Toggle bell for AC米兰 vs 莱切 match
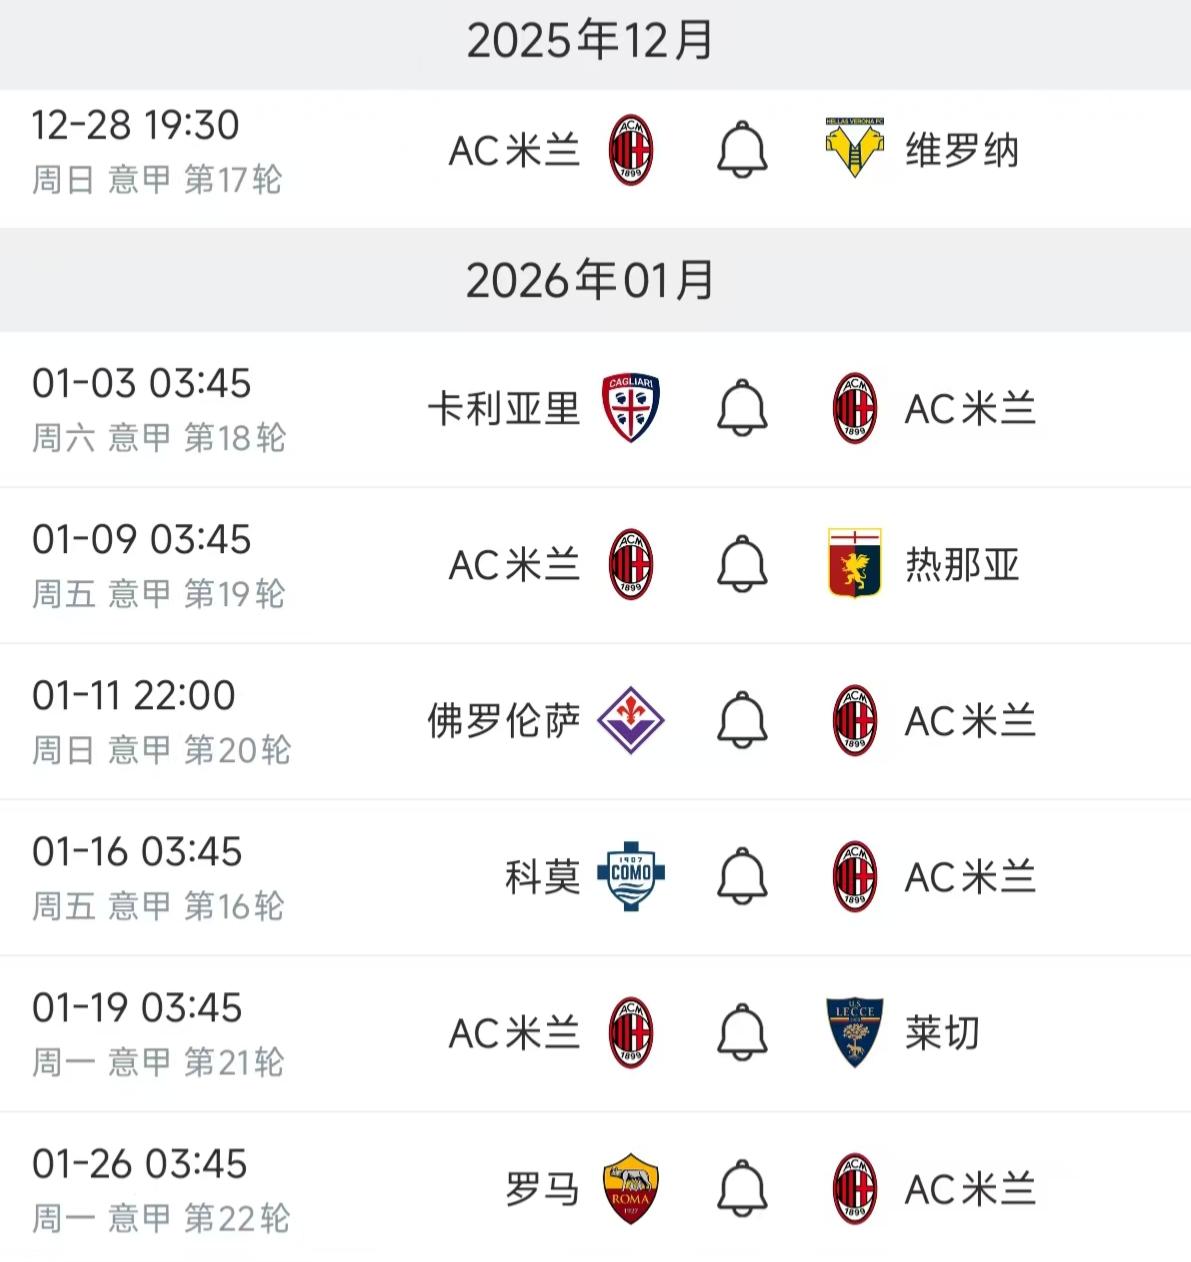Screen dimensions: 1191x1262 tap(742, 1032)
